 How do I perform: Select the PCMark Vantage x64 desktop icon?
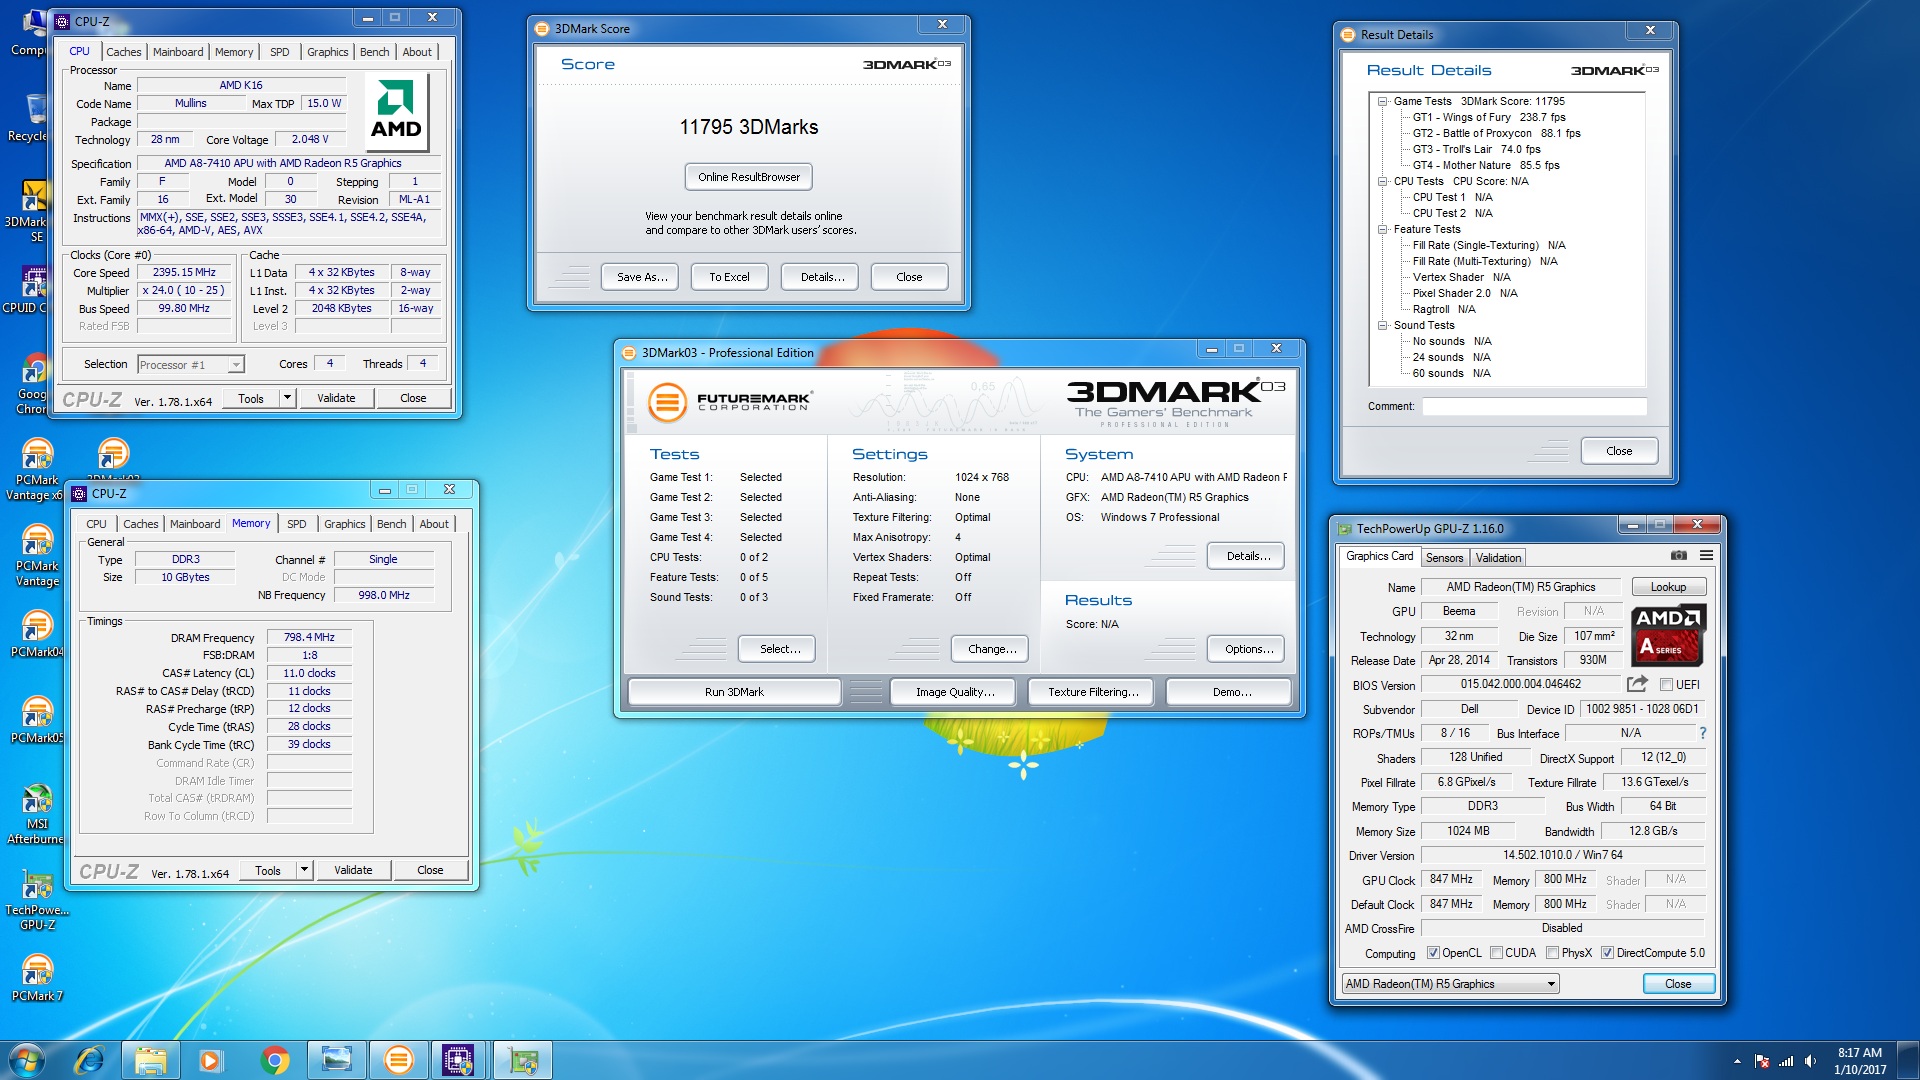coord(36,470)
